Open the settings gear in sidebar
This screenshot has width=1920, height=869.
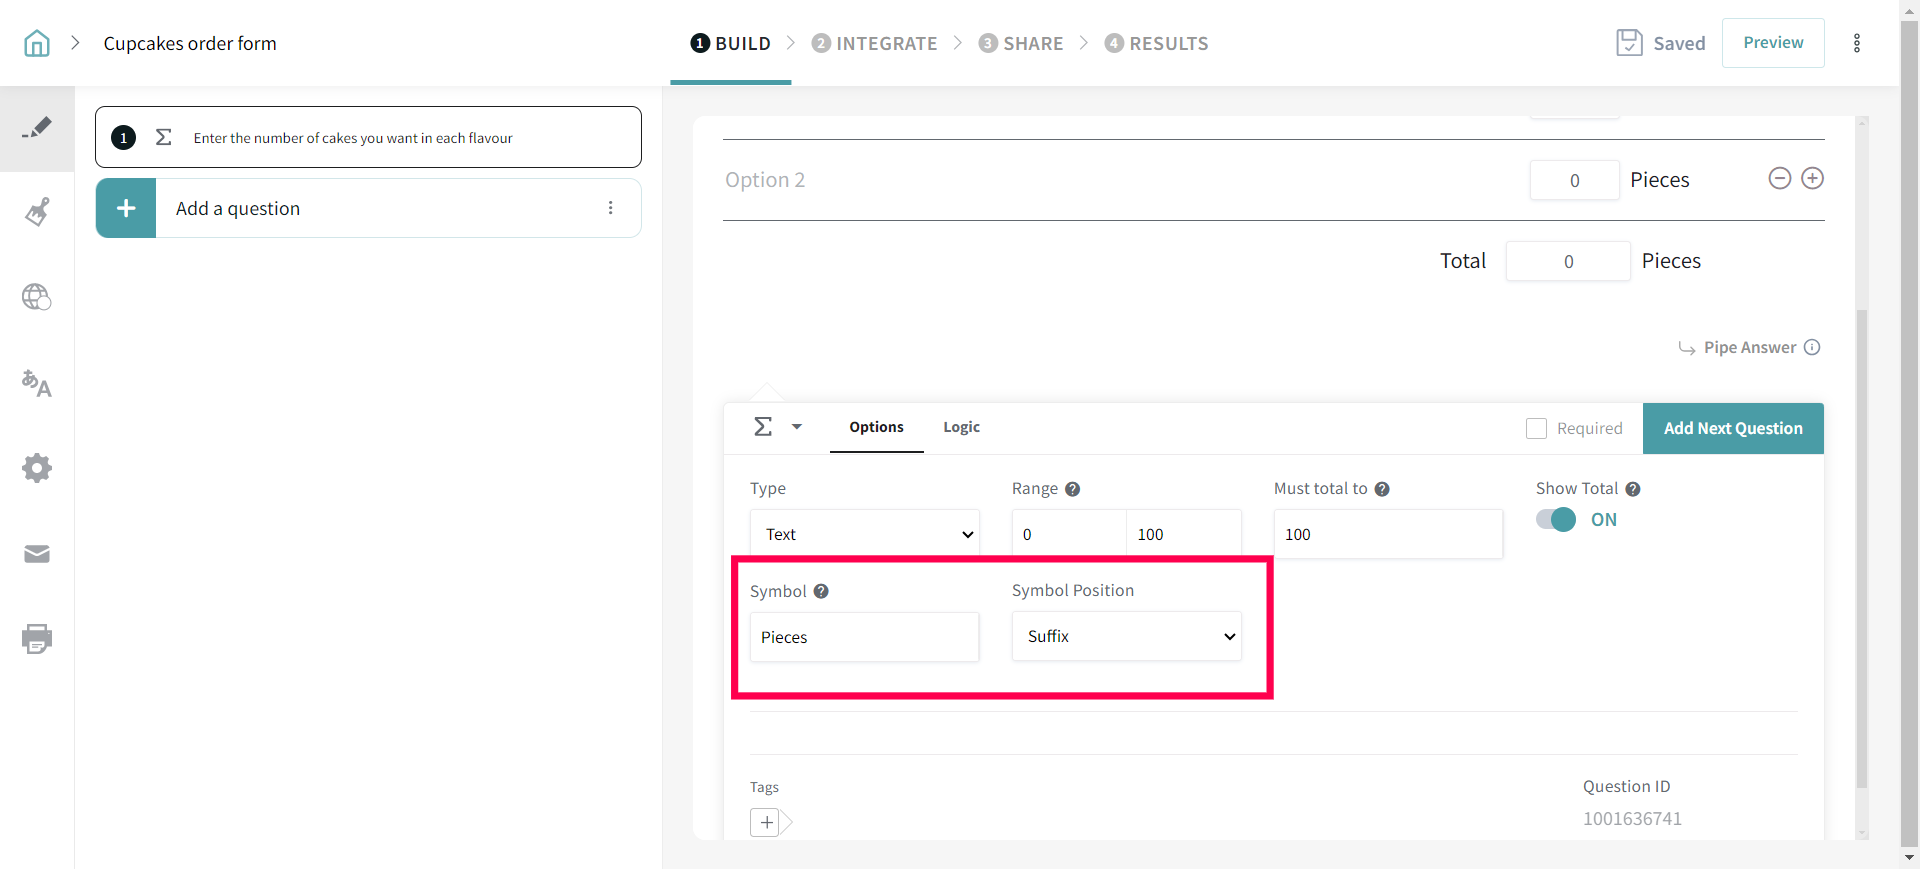(37, 468)
